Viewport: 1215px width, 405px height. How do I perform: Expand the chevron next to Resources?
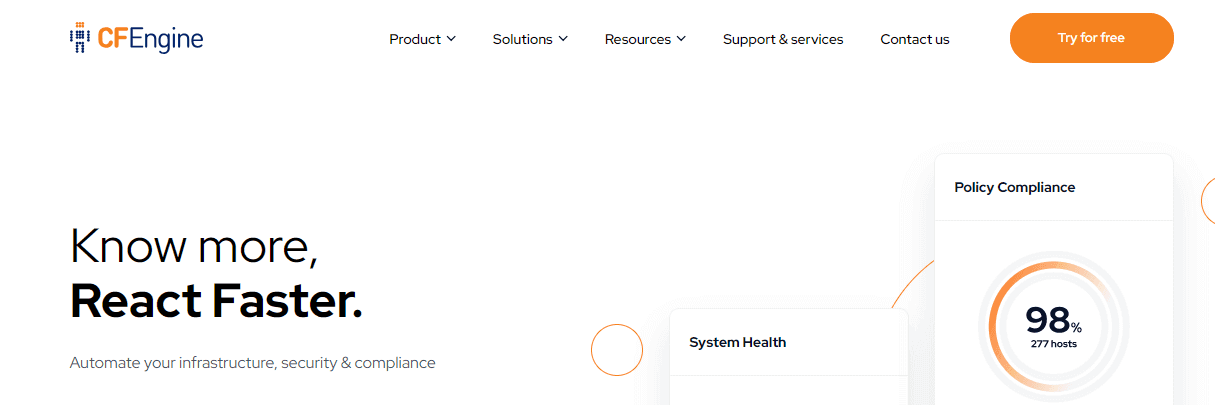pyautogui.click(x=681, y=39)
